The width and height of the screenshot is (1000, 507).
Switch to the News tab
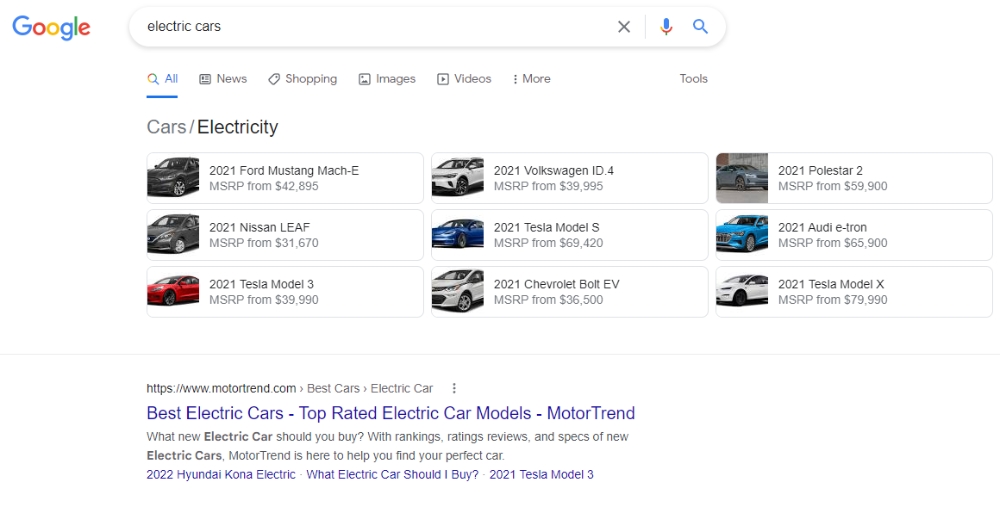[x=223, y=79]
